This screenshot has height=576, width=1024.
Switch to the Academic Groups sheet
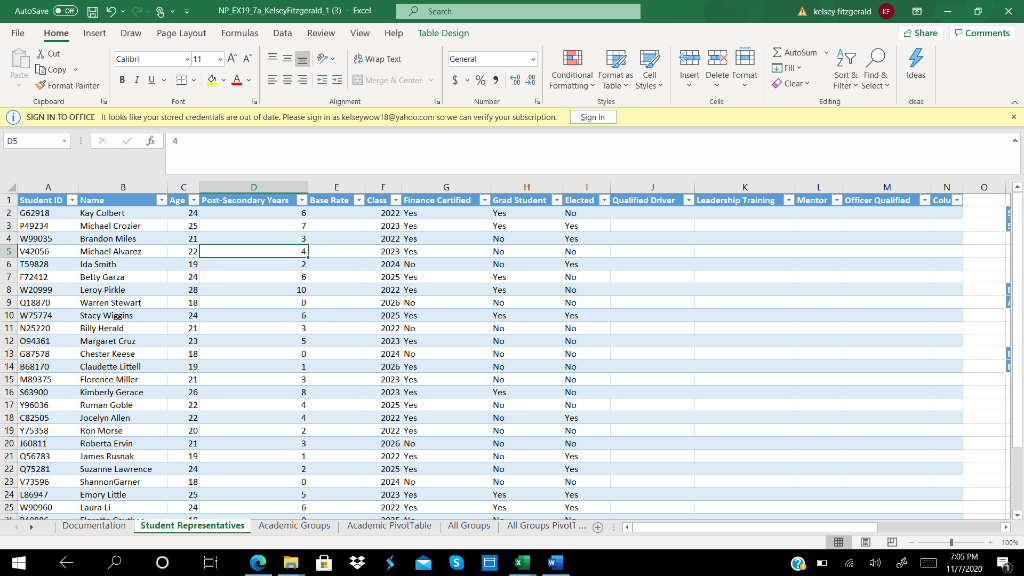tap(294, 525)
